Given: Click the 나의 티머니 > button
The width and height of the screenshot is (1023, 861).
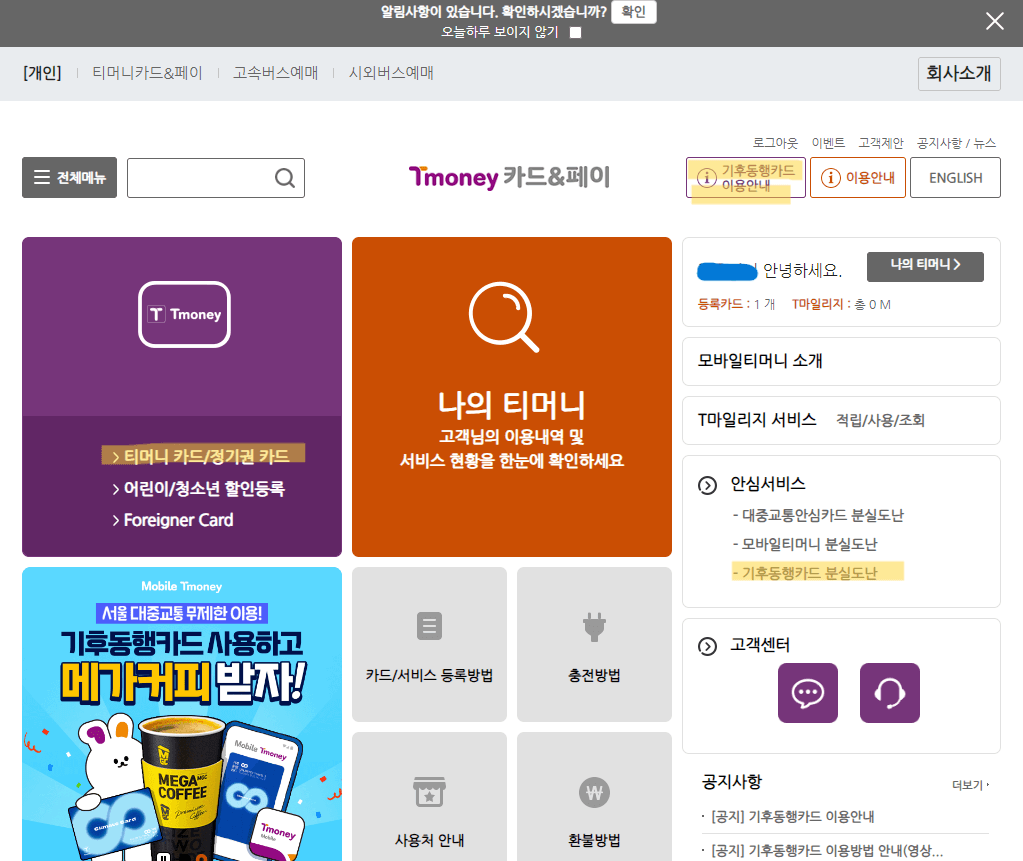Looking at the screenshot, I should [925, 266].
